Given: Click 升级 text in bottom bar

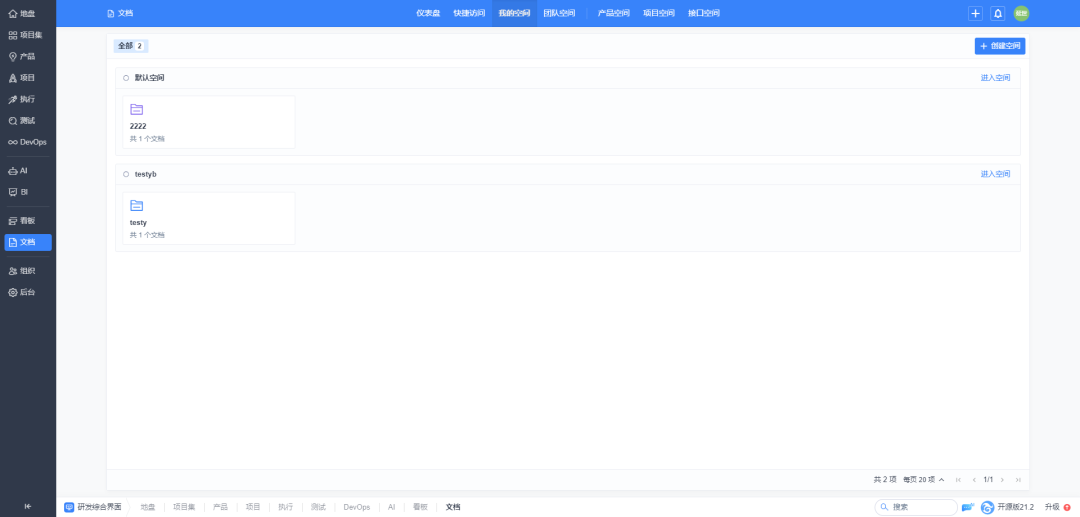Looking at the screenshot, I should point(1052,507).
